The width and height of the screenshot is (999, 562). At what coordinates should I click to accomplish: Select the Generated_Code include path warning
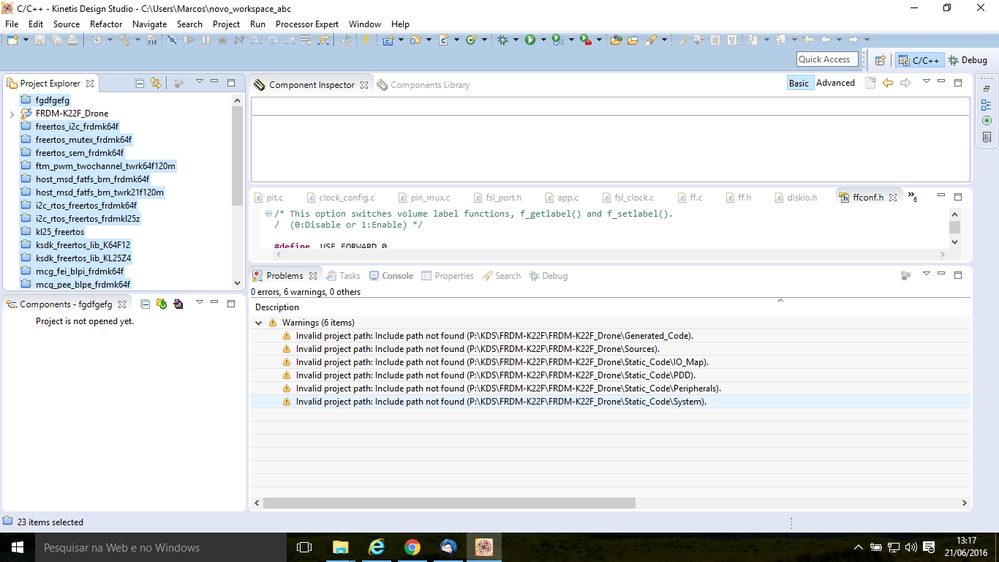point(610,336)
